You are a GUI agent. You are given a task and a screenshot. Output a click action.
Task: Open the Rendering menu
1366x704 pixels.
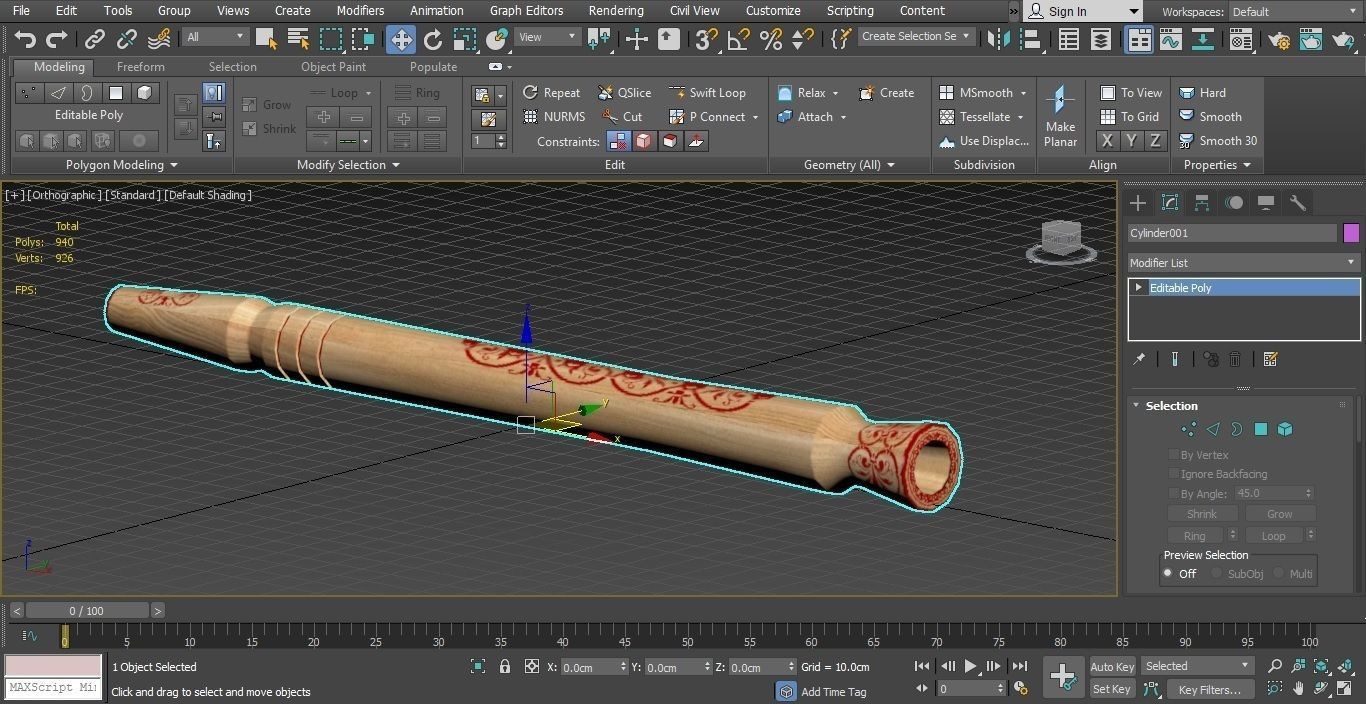coord(616,11)
